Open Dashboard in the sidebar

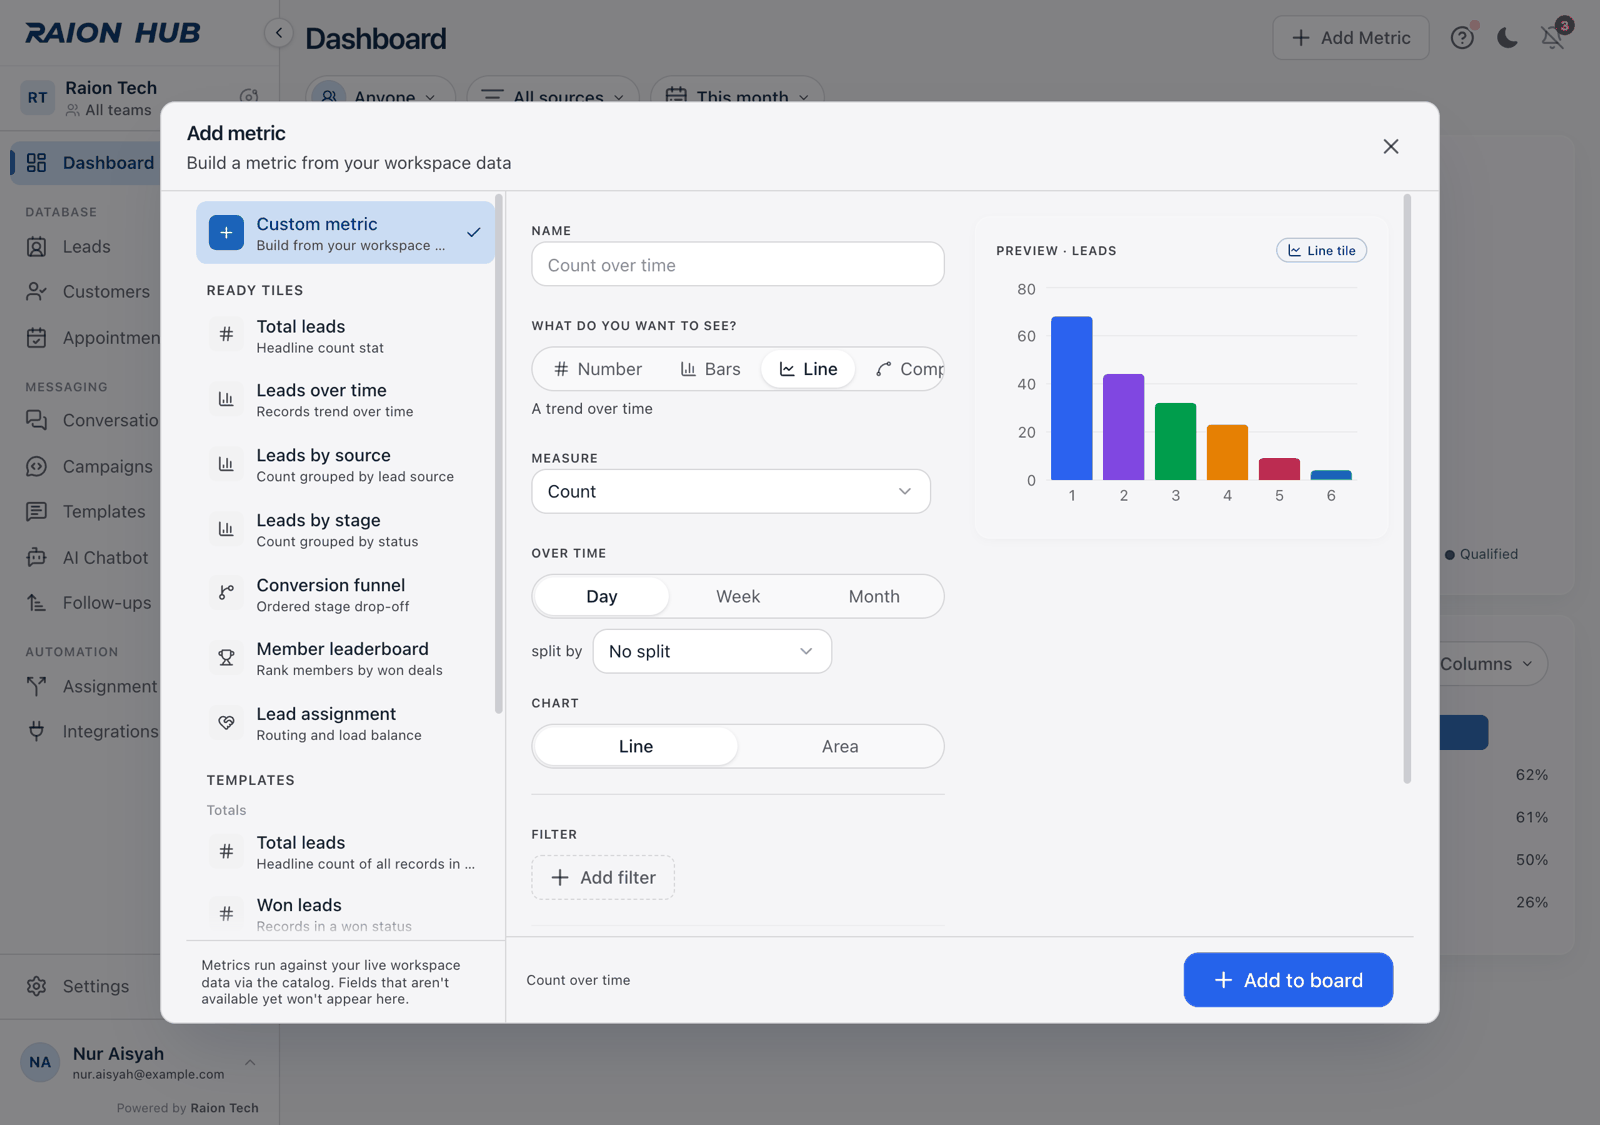pos(87,163)
